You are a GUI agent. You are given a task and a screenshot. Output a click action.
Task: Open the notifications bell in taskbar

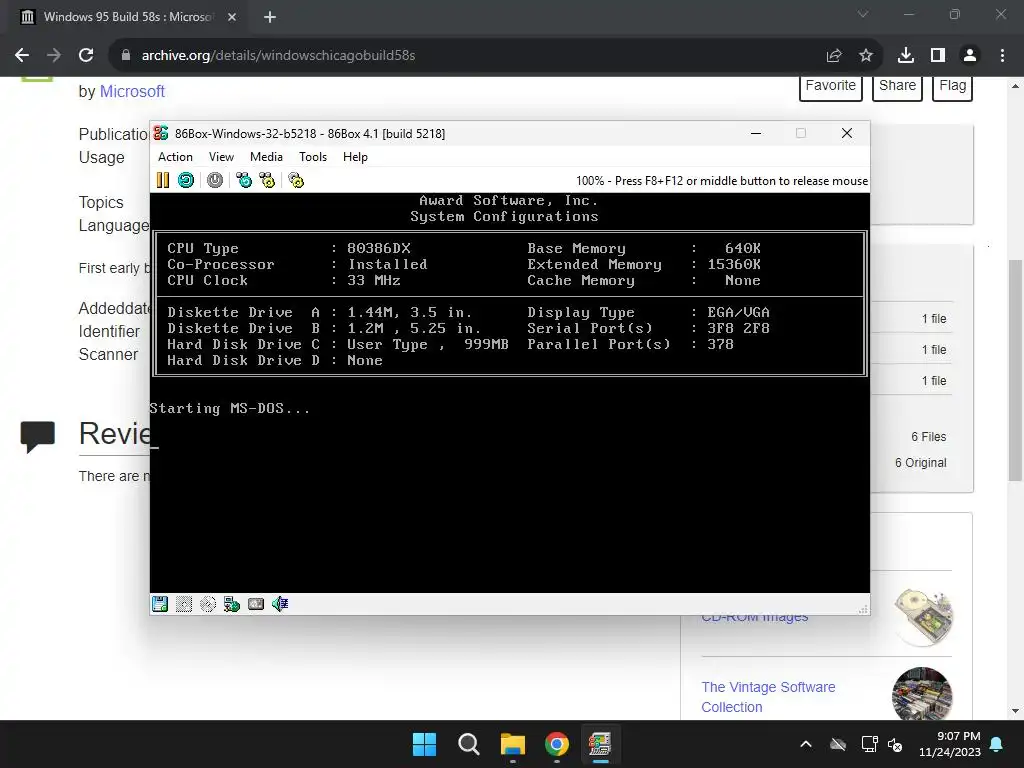(997, 744)
